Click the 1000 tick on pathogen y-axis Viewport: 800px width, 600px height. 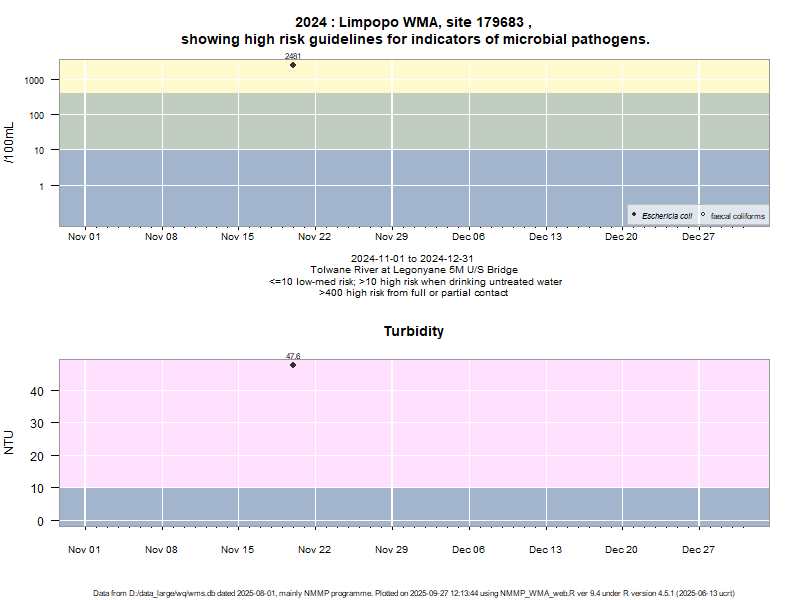click(35, 80)
